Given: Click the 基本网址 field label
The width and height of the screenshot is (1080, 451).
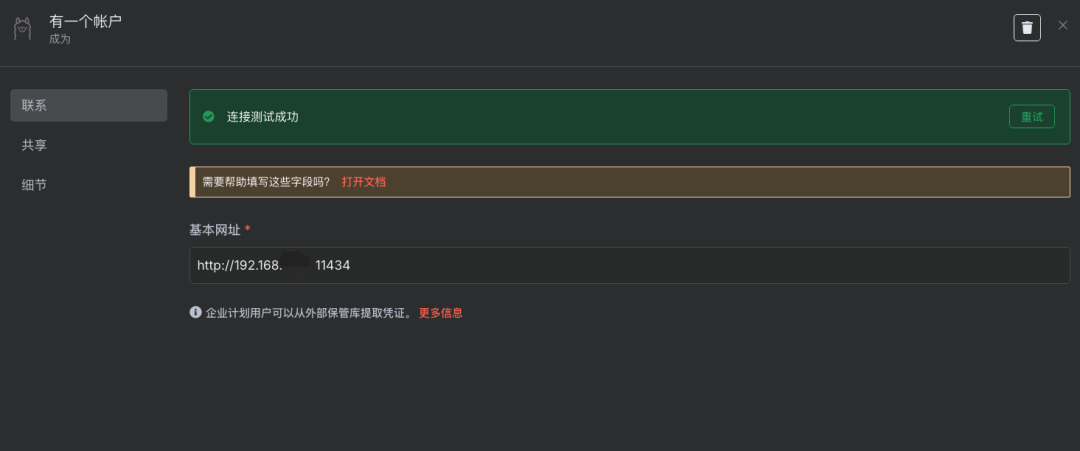Looking at the screenshot, I should 214,230.
